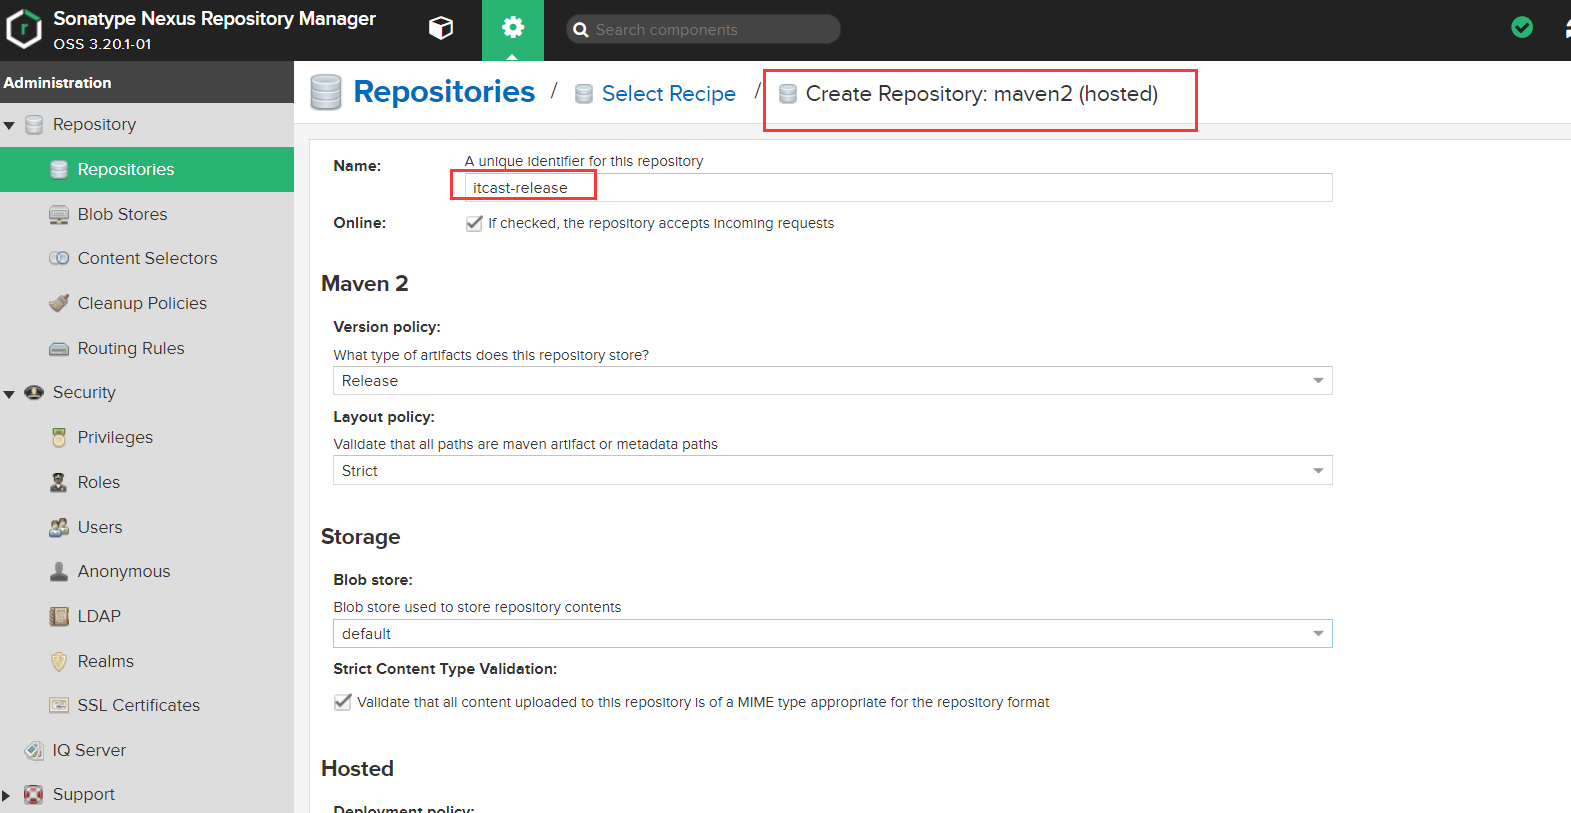Click the Storage section heading
This screenshot has width=1571, height=813.
(x=361, y=537)
